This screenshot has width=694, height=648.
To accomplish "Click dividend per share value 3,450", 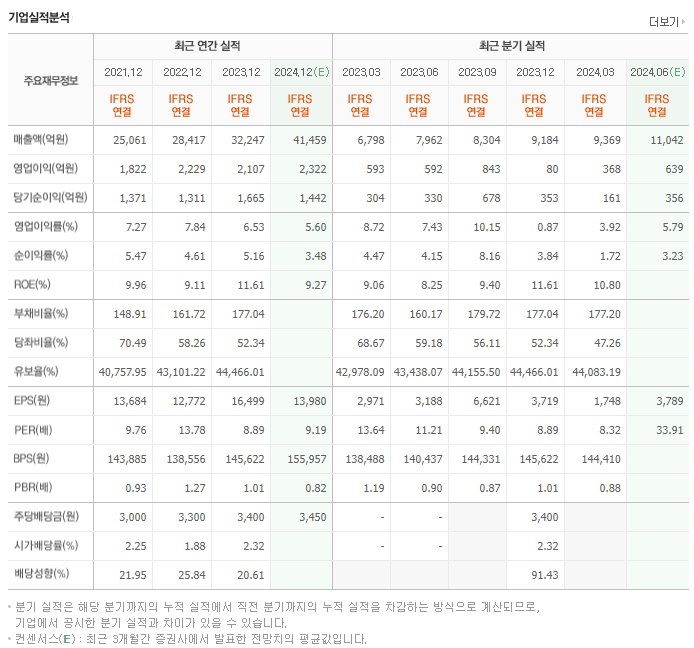I will pos(312,517).
